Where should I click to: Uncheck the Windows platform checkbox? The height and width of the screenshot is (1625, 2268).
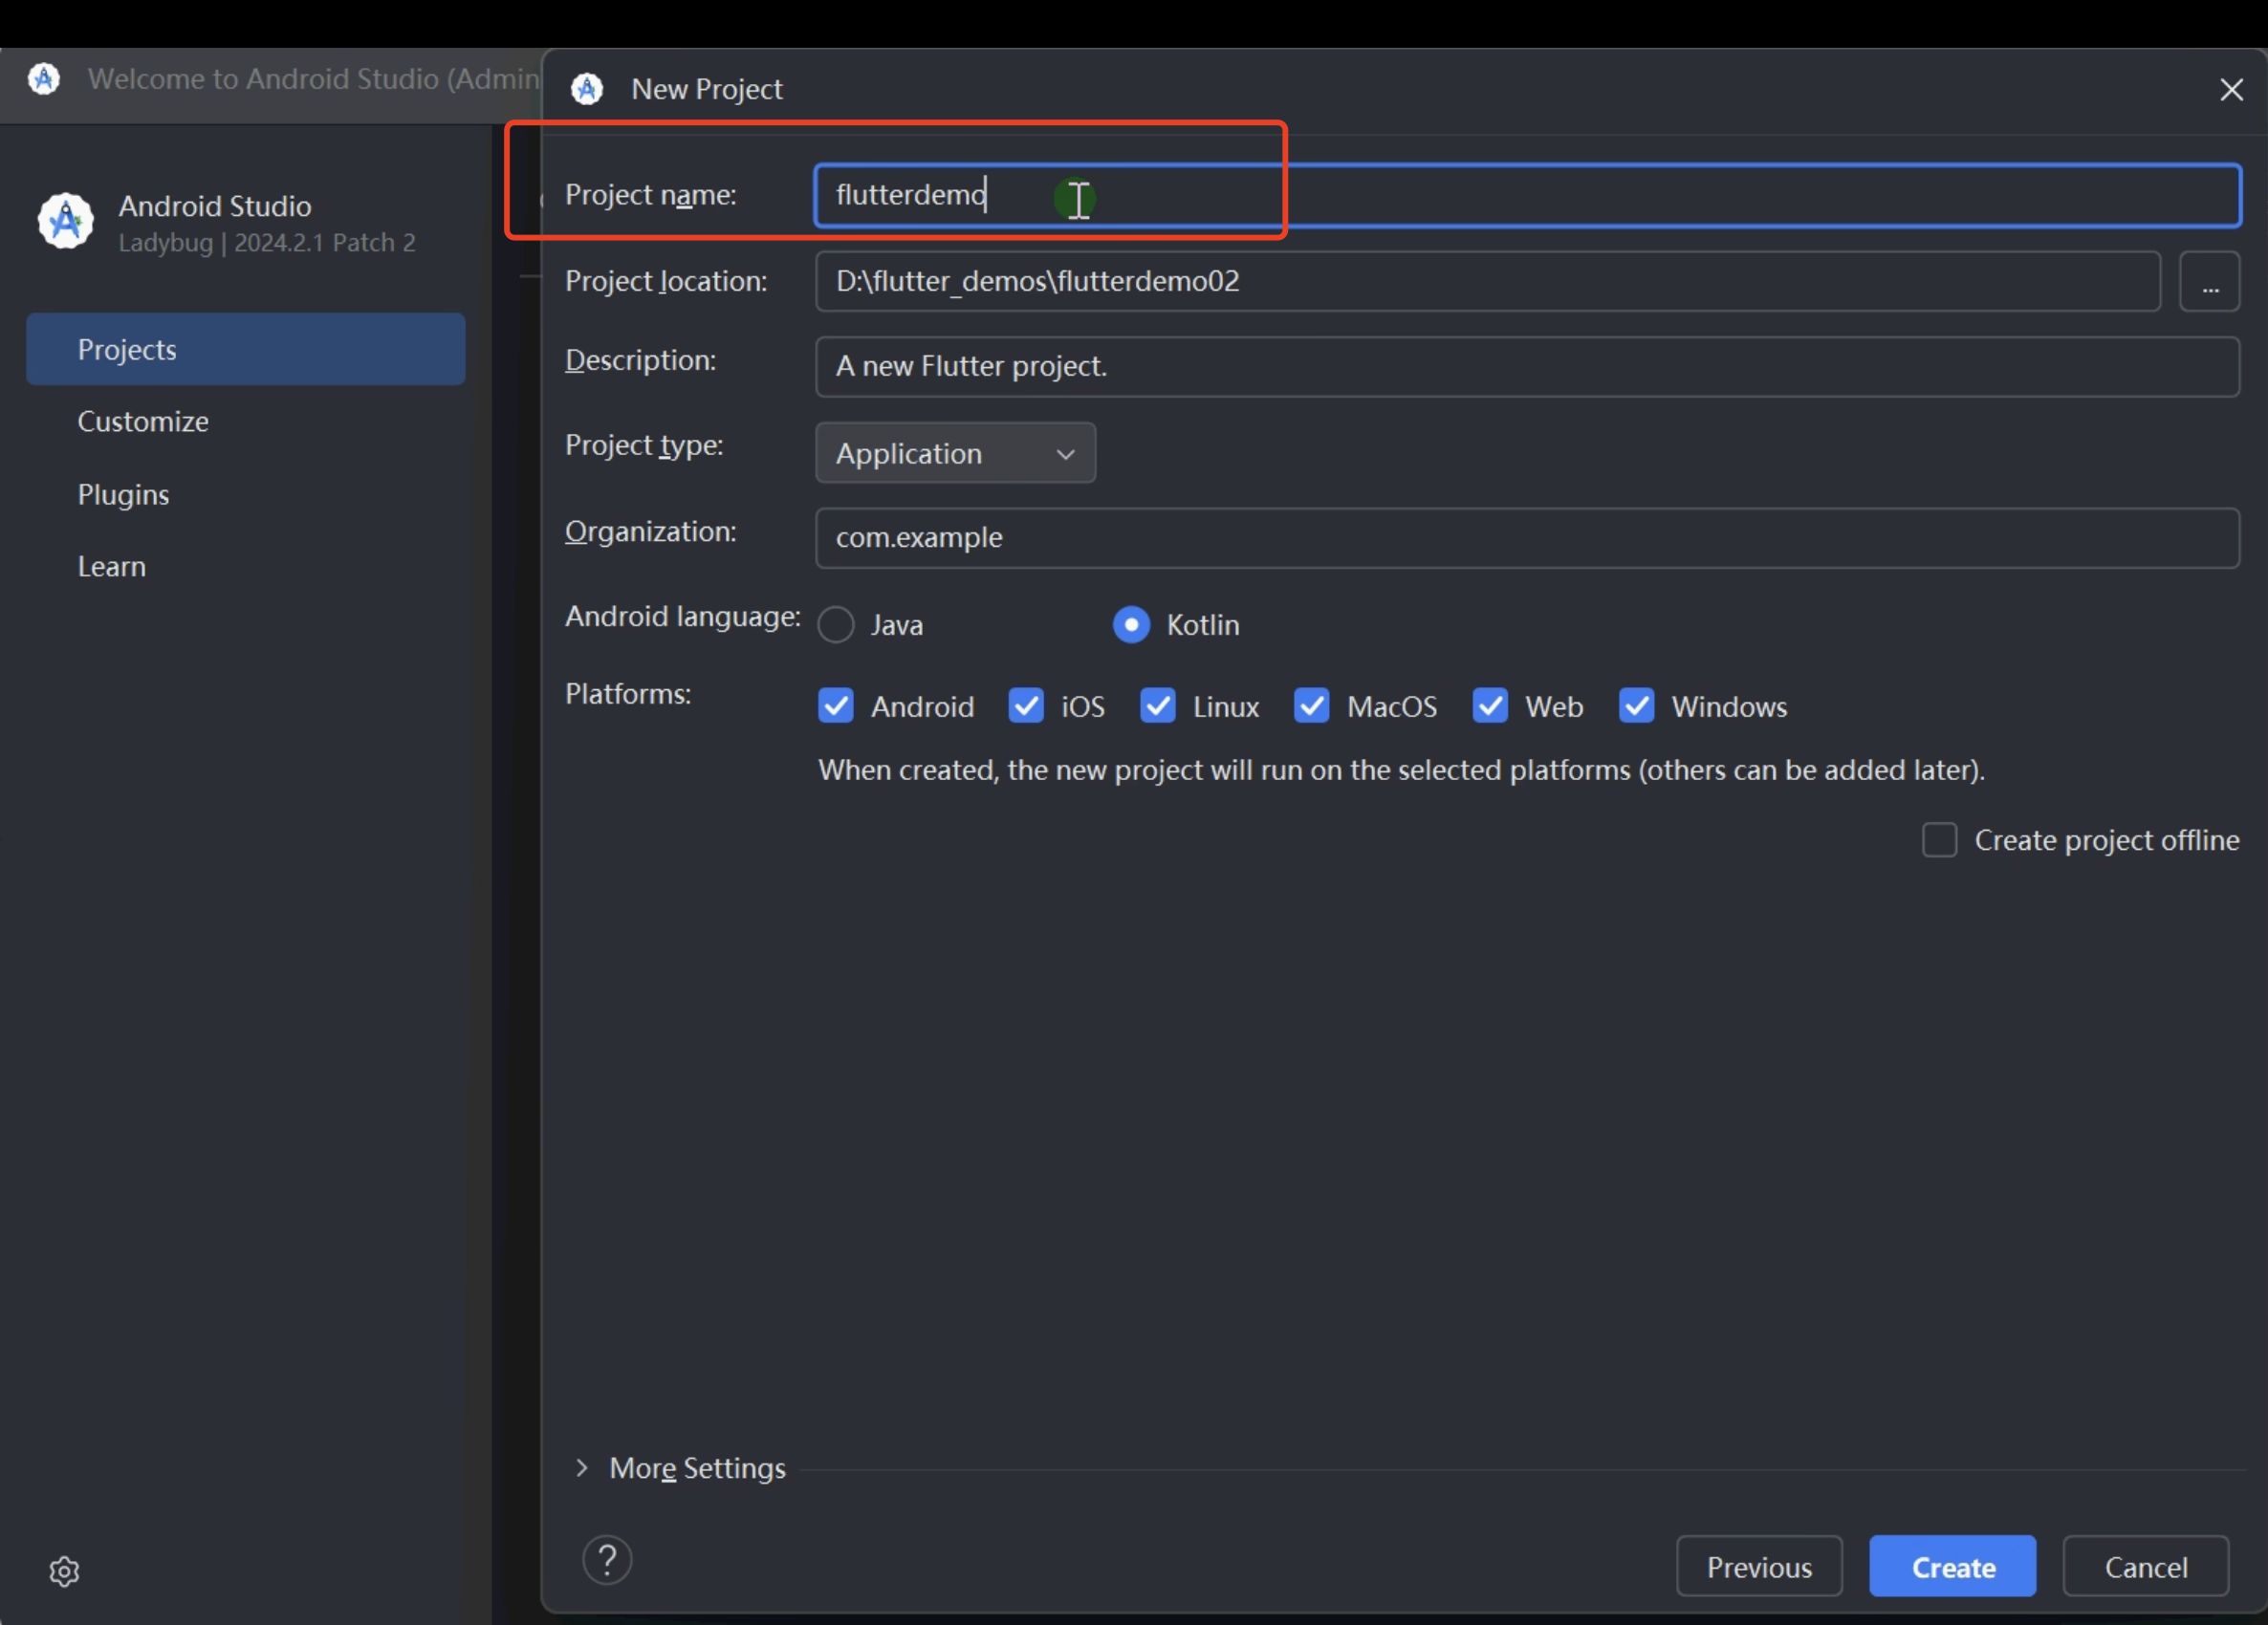(x=1636, y=706)
